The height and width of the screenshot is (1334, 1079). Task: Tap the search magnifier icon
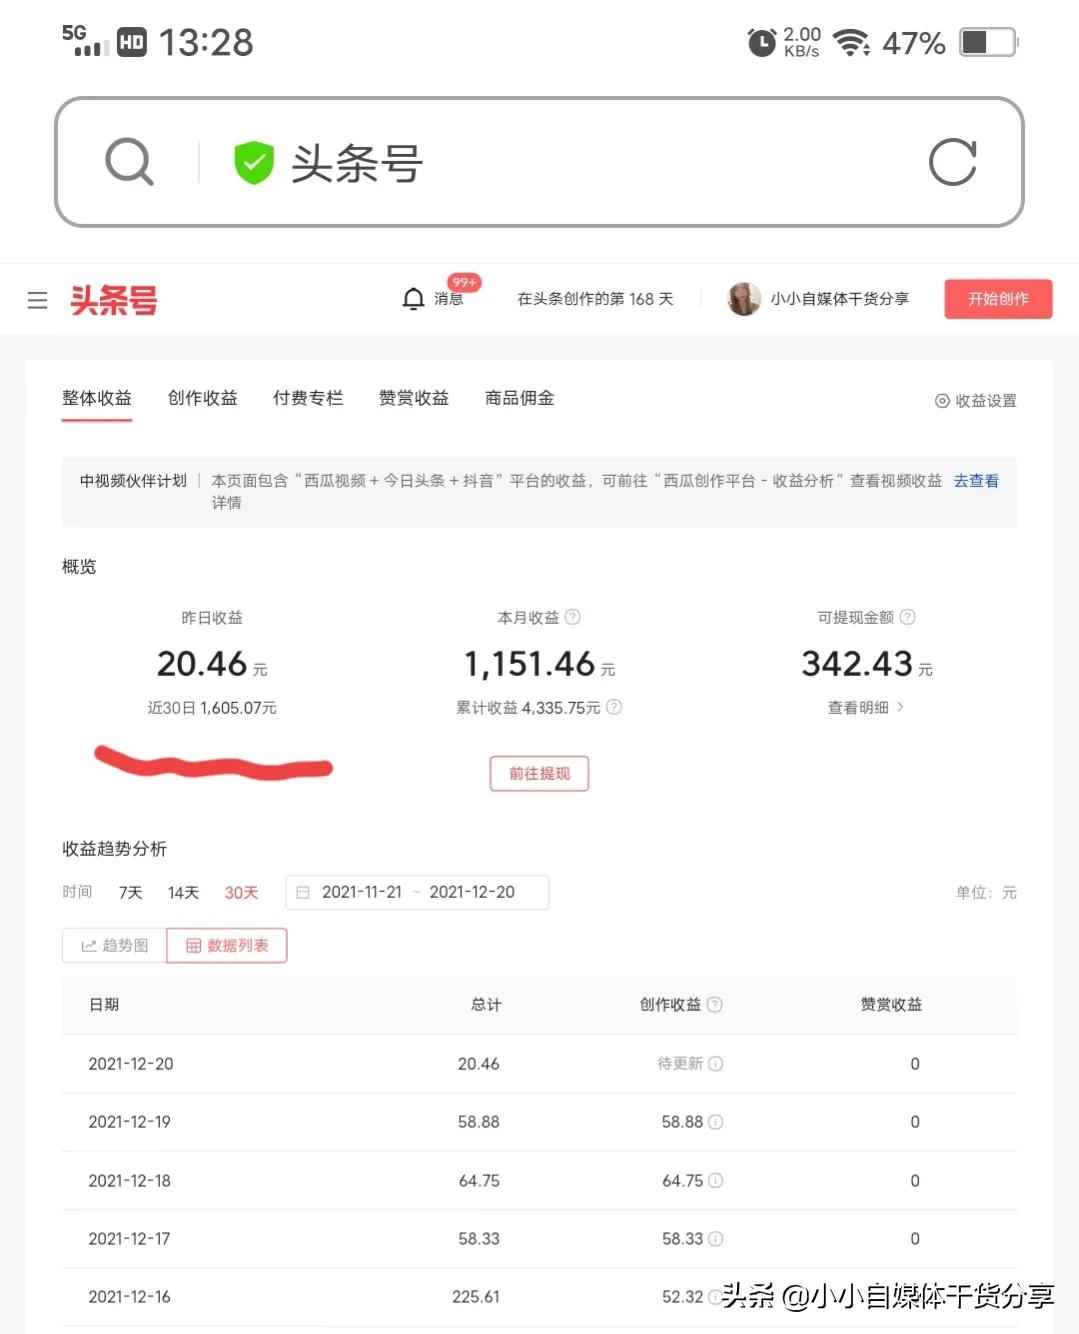coord(130,162)
